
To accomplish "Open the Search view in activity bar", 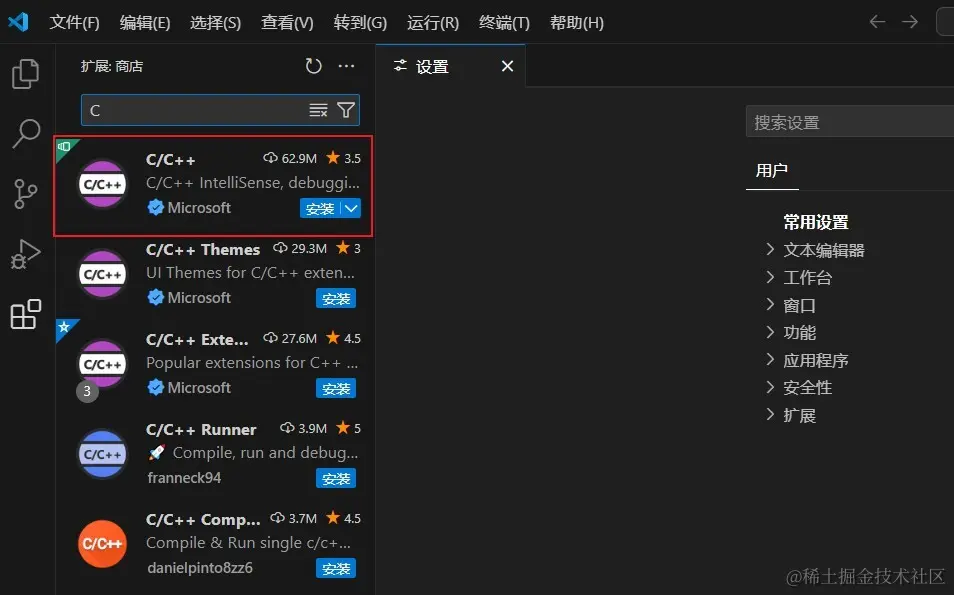I will pos(26,133).
